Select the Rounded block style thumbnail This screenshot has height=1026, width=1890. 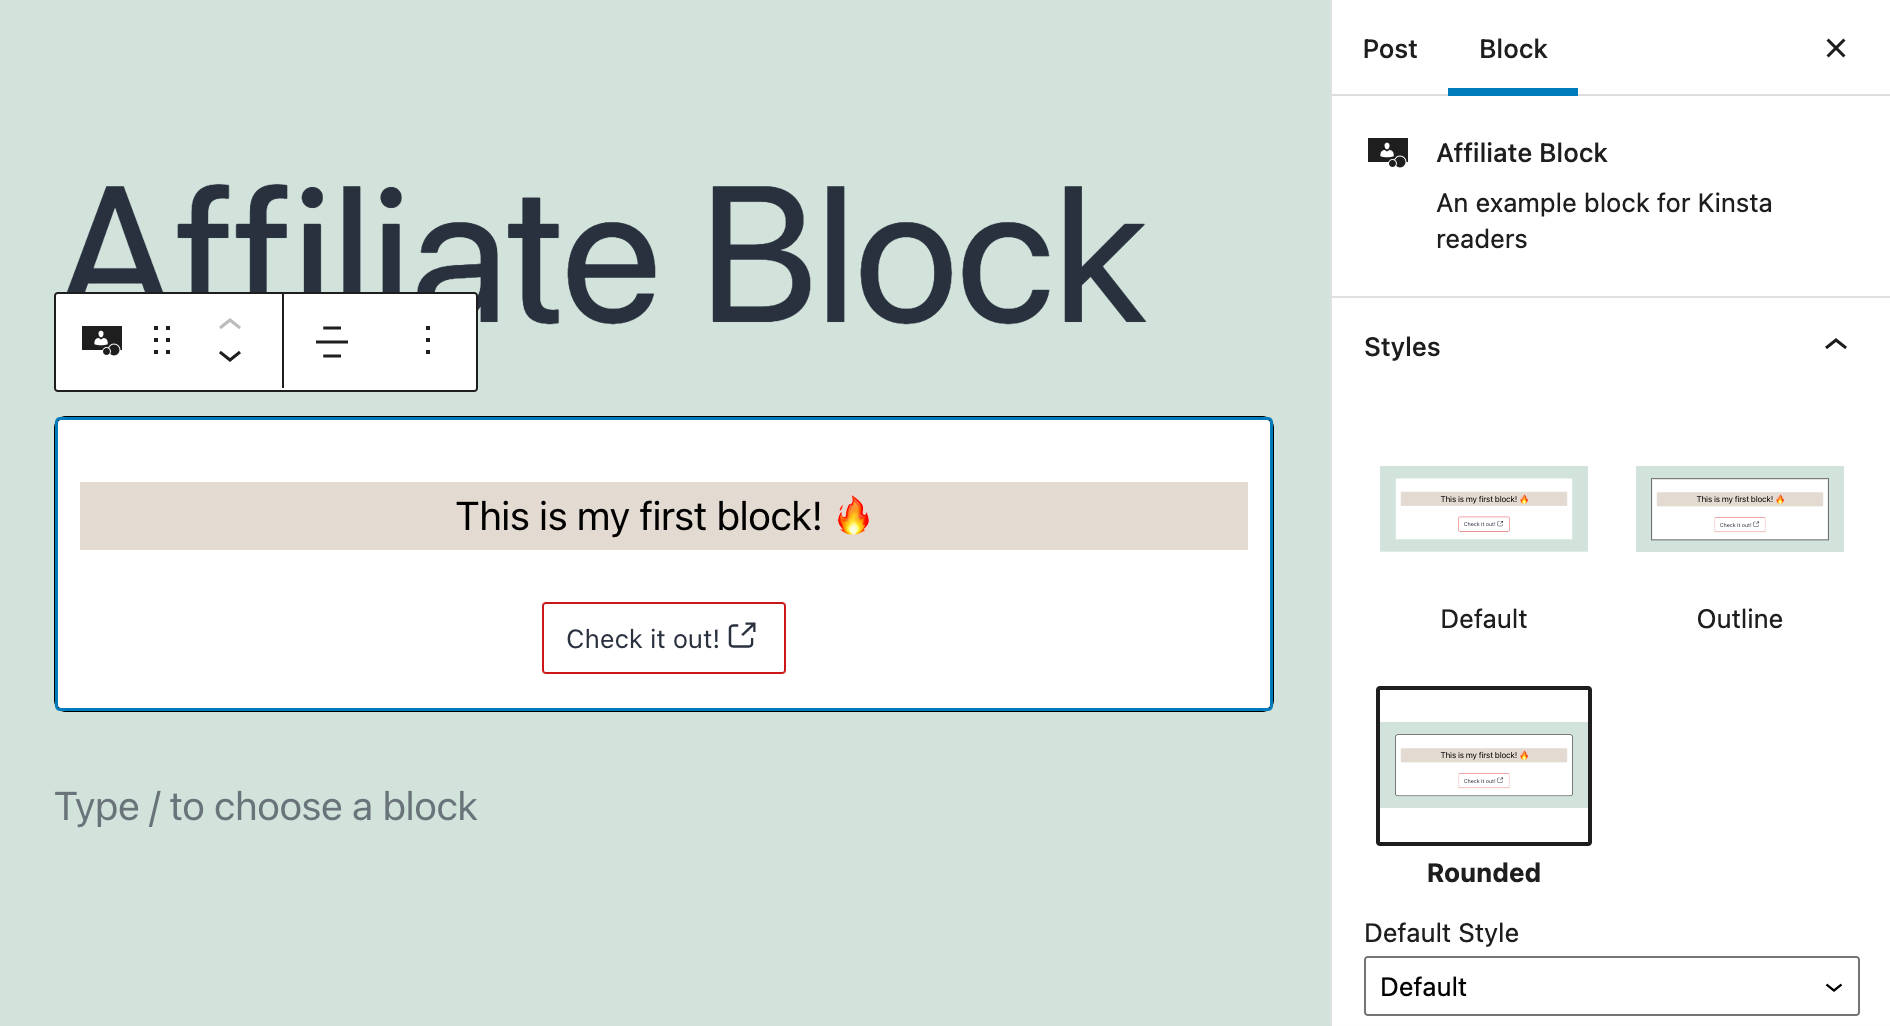(1483, 765)
